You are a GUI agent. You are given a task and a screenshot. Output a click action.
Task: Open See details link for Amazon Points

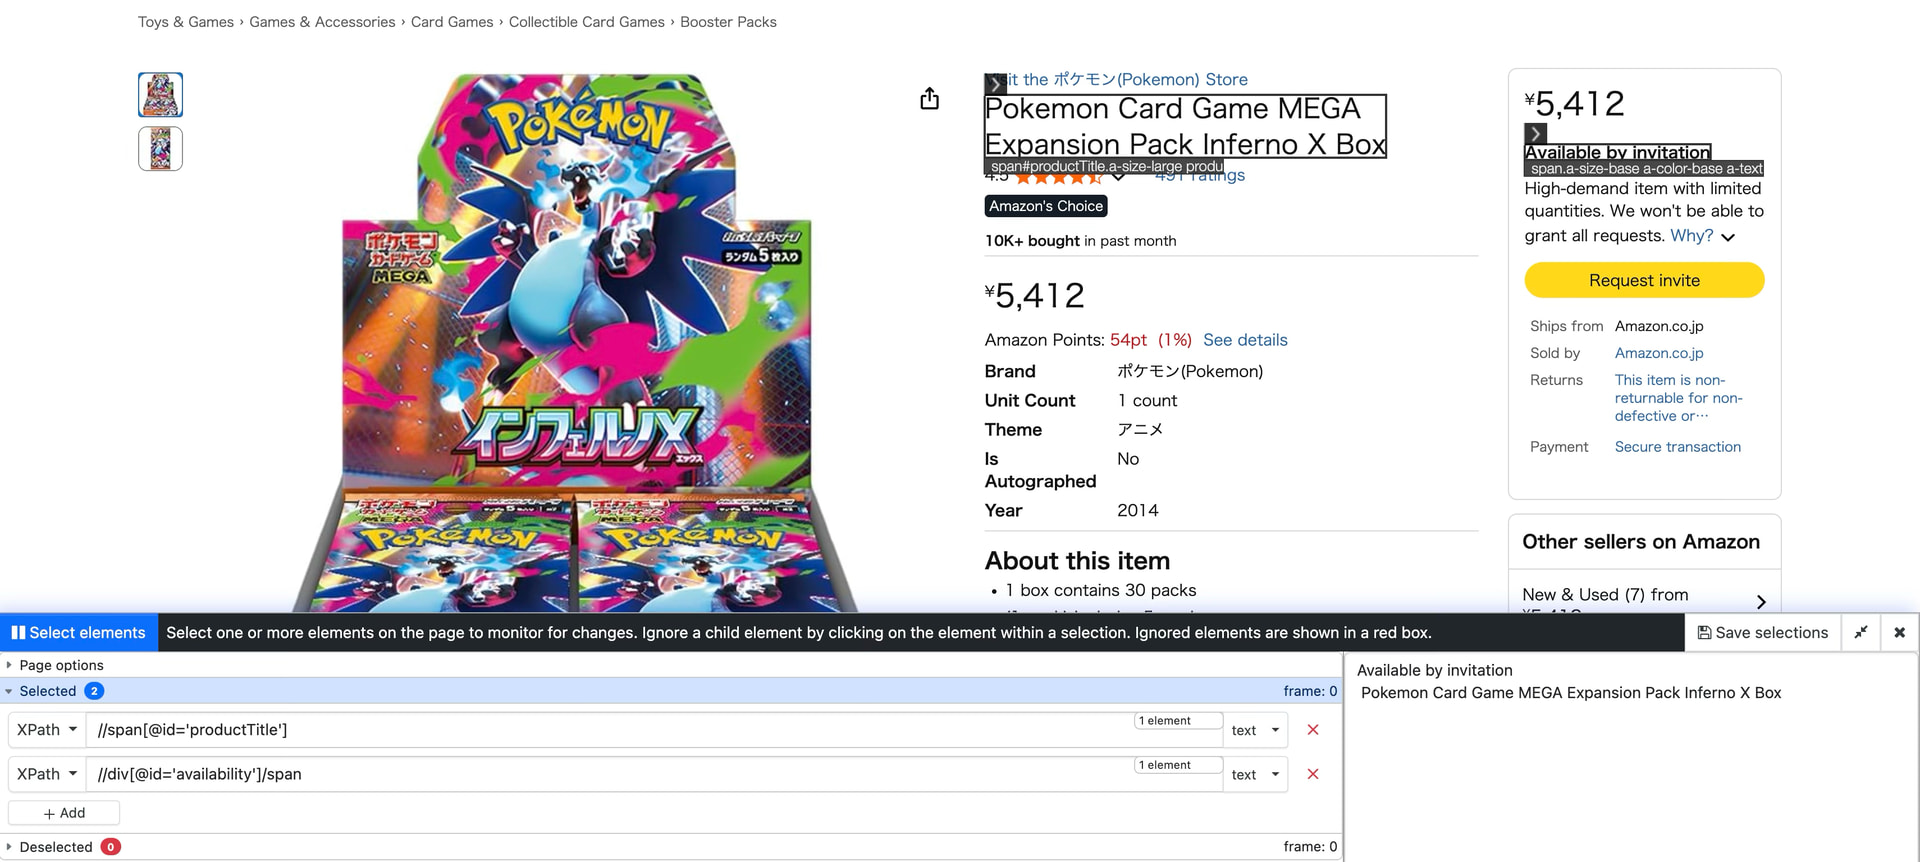click(x=1245, y=340)
